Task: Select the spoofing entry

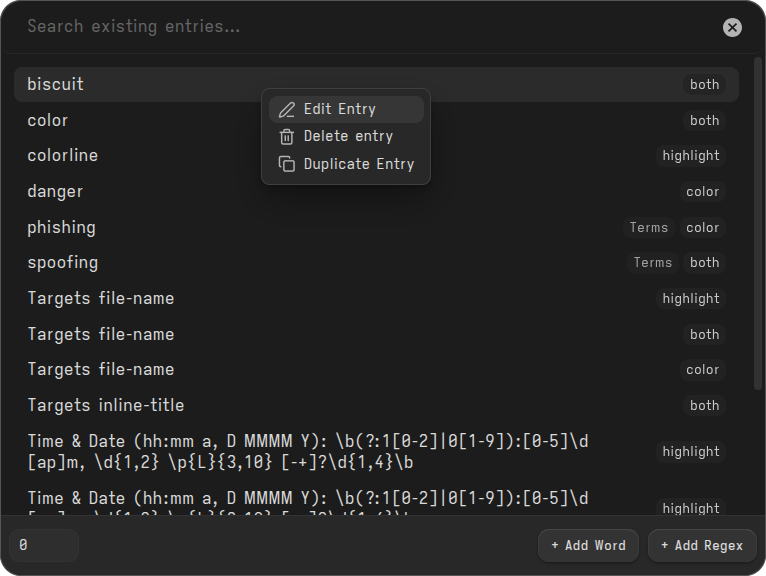Action: 376,263
